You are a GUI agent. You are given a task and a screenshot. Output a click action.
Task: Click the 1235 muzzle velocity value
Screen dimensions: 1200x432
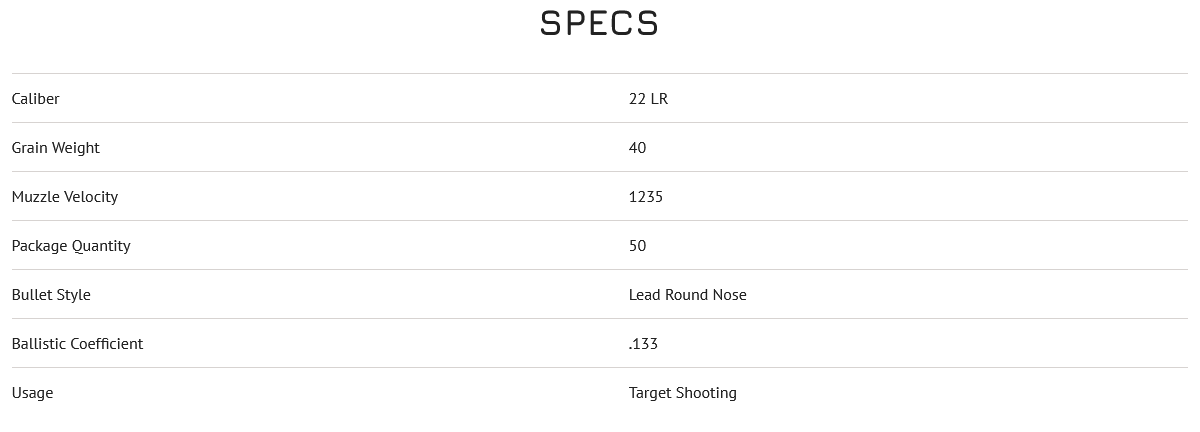pyautogui.click(x=646, y=196)
